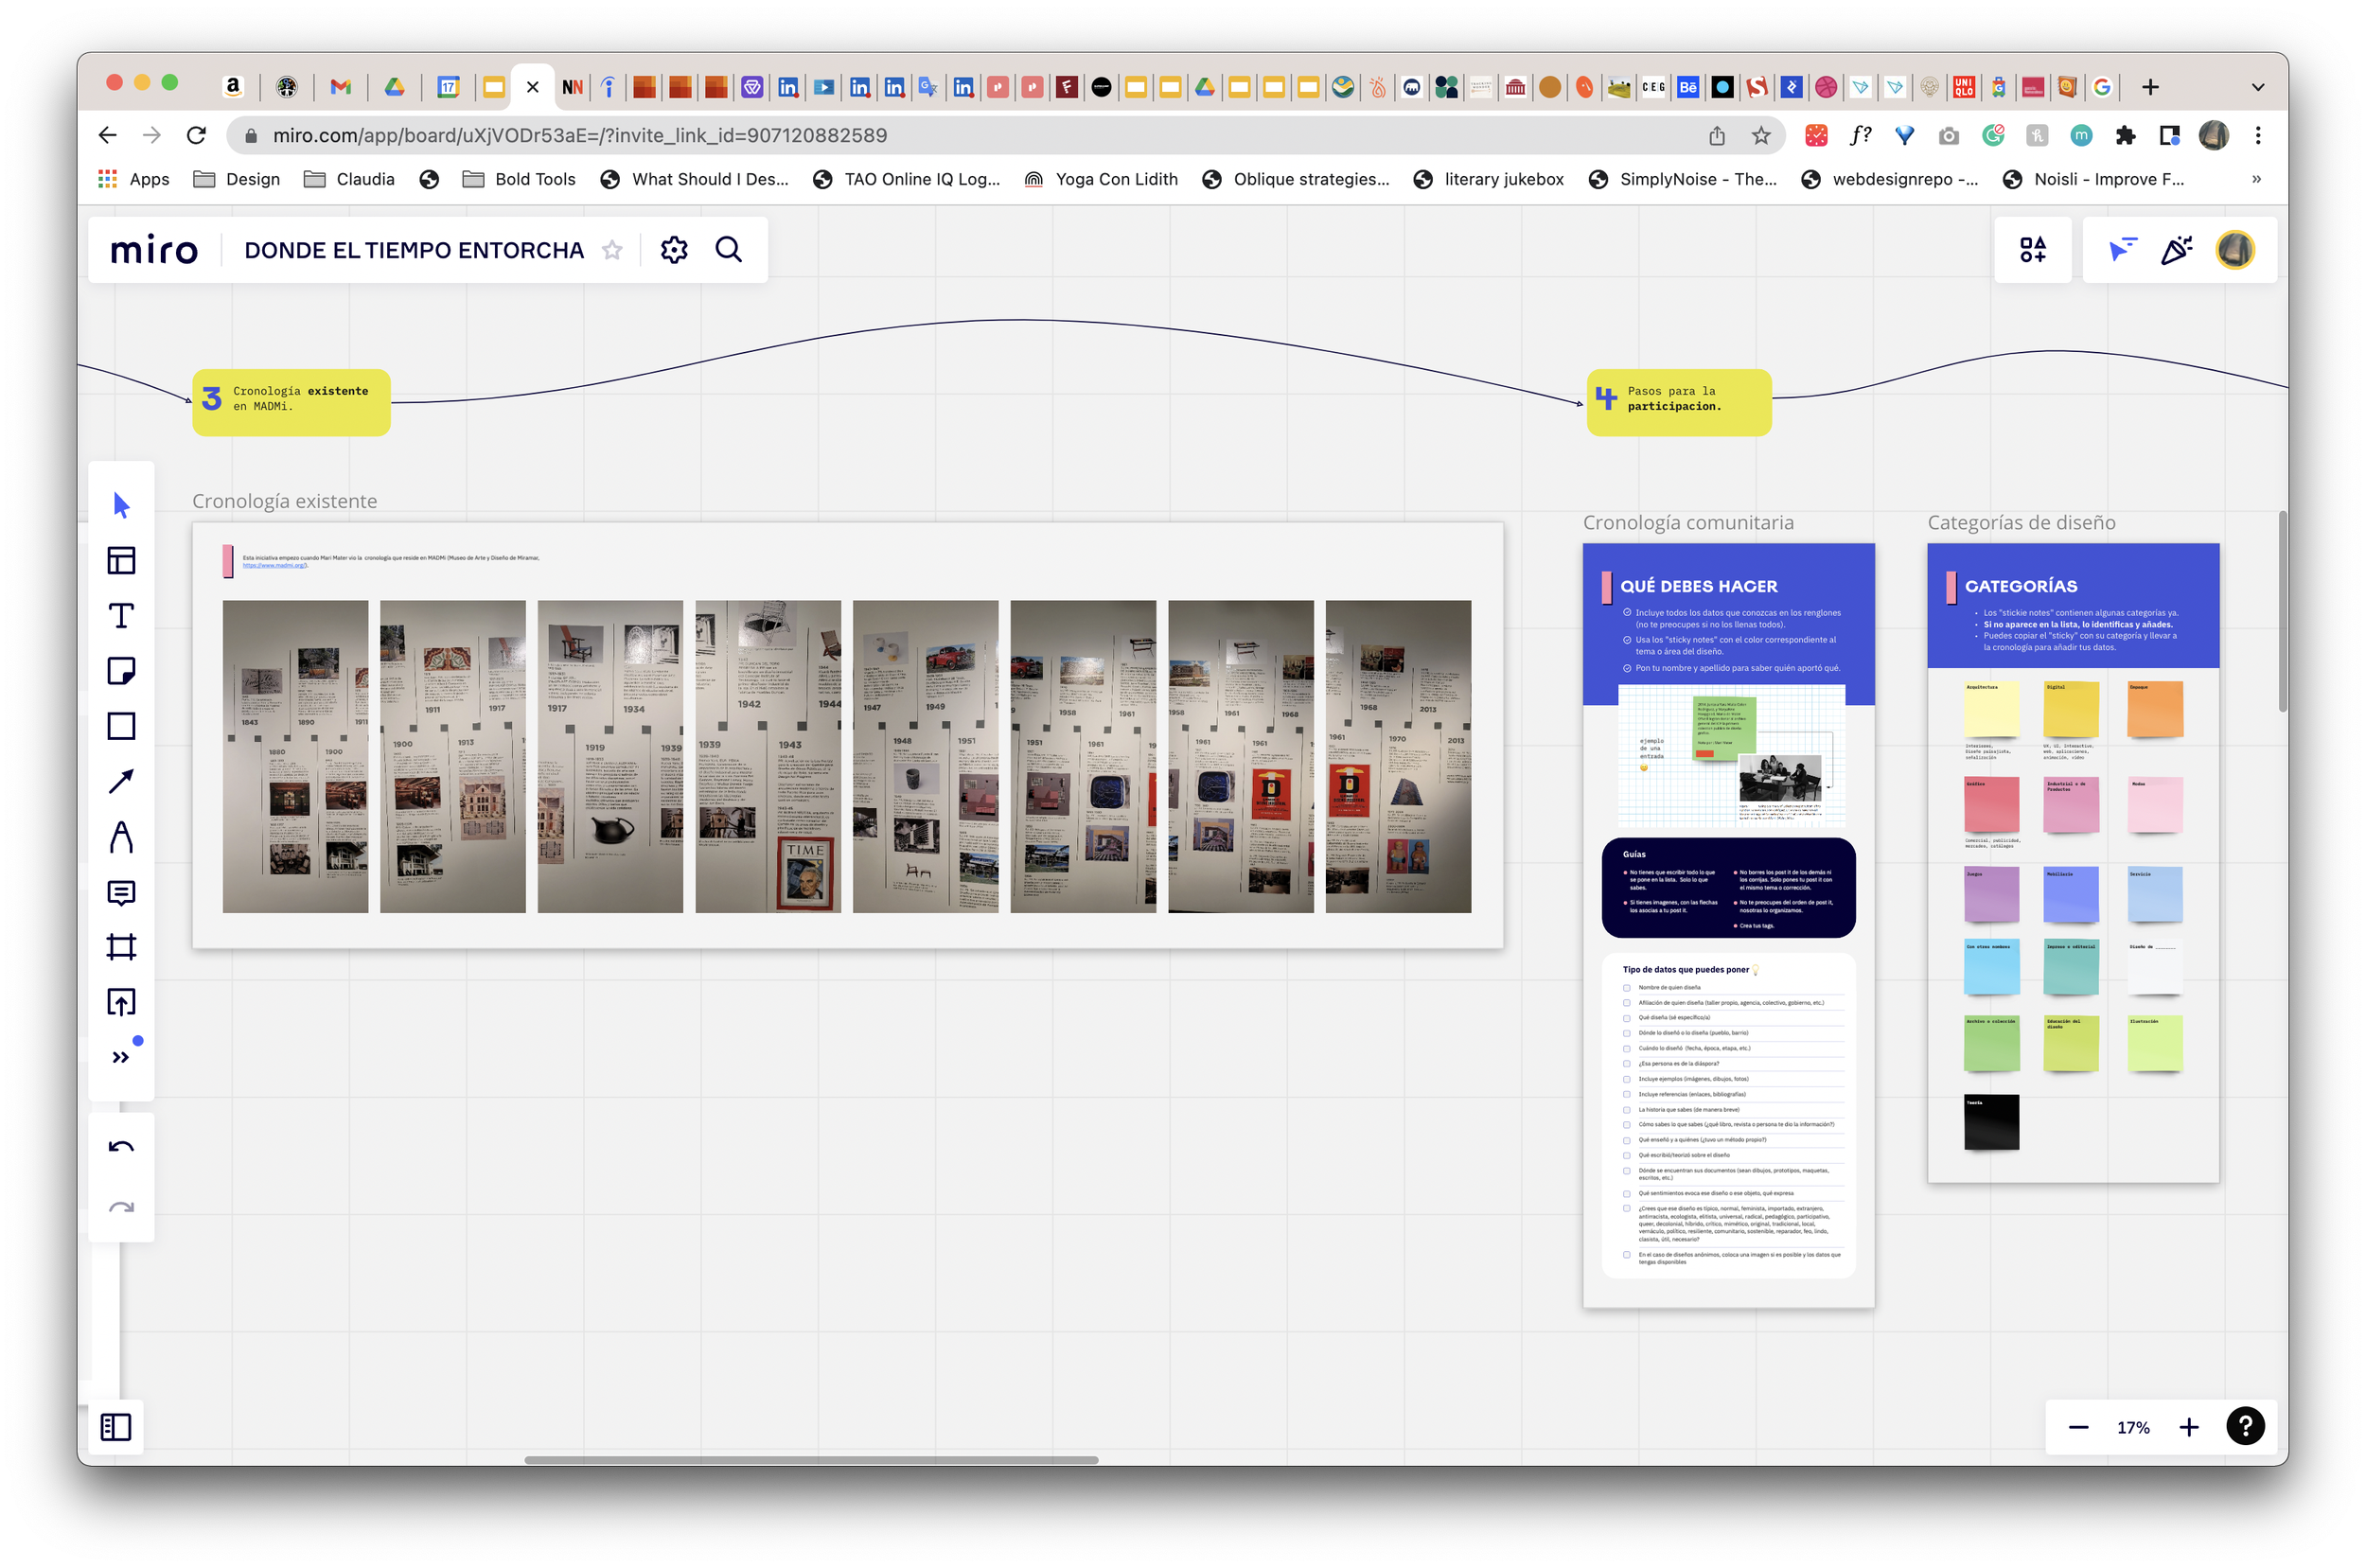Click timeline photo showing TIME magazine cover
Viewport: 2366px width, 1568px height.
pyautogui.click(x=768, y=756)
